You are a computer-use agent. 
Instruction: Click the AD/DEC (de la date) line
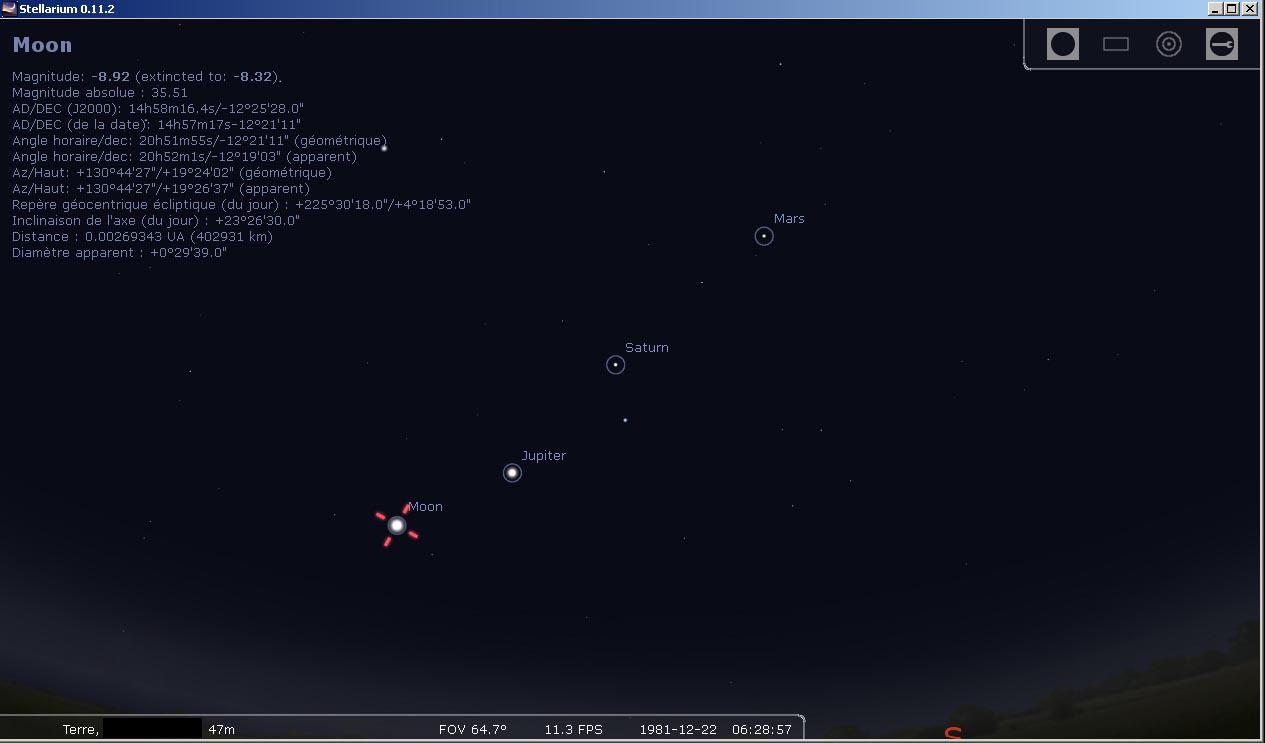point(157,125)
